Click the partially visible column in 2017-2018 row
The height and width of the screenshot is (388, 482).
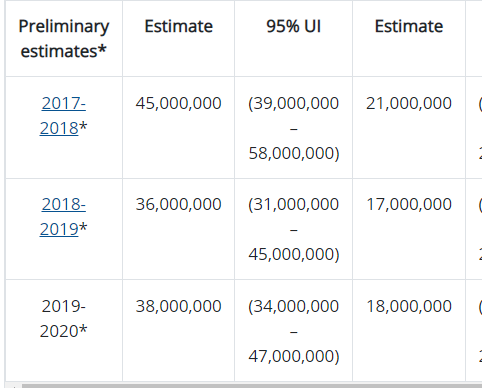tap(474, 127)
